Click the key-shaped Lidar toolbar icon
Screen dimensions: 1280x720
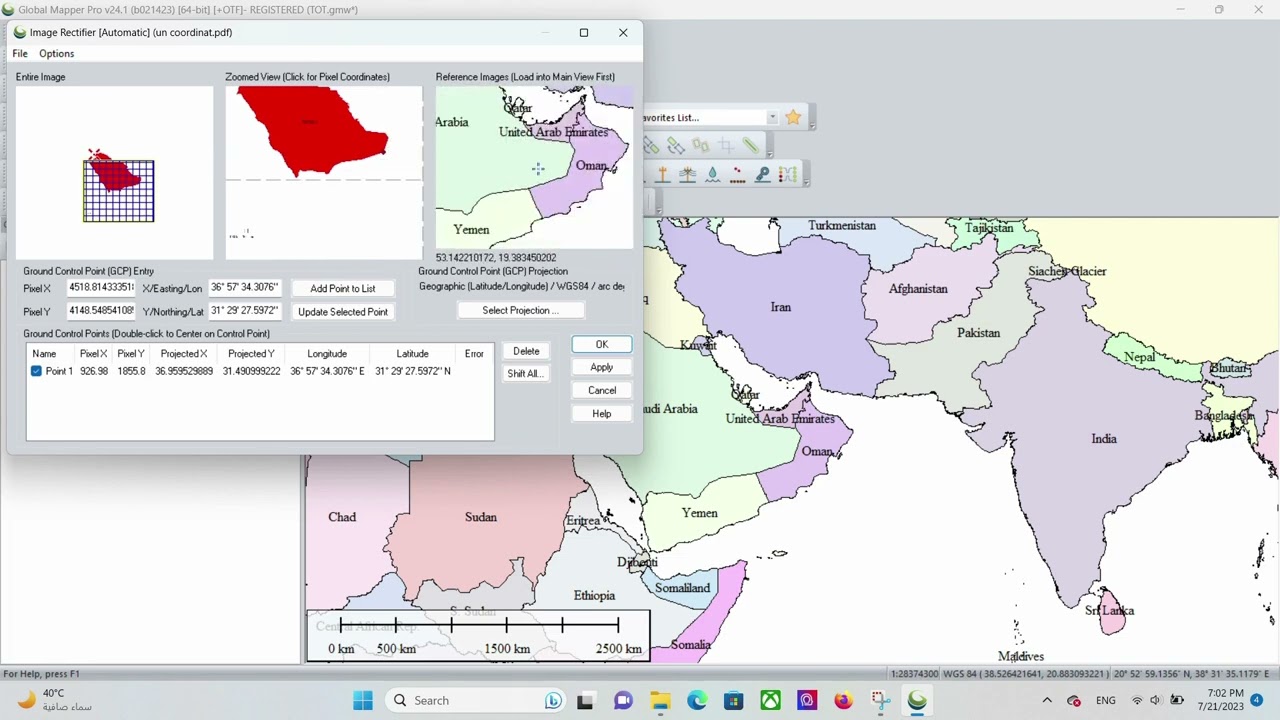click(x=762, y=175)
